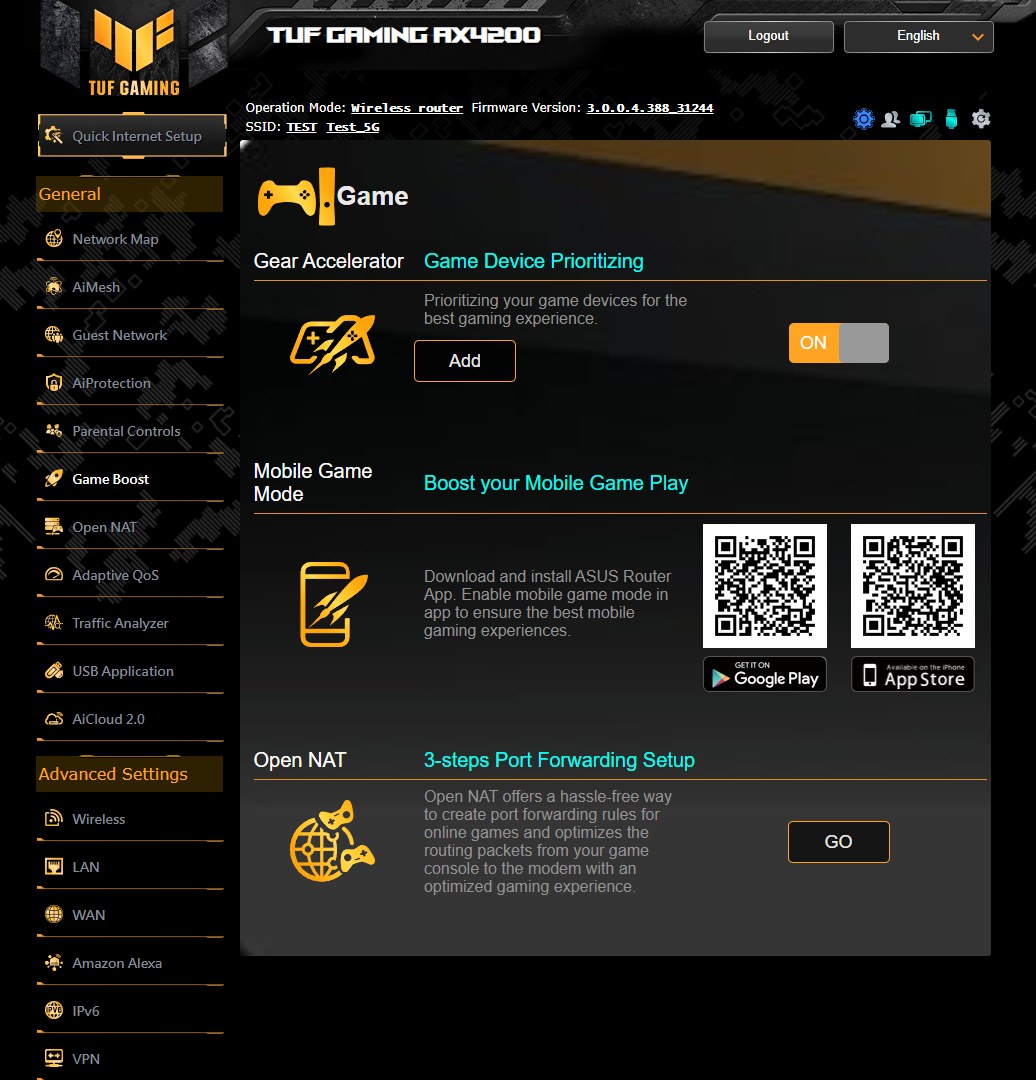Click the USB device status icon
The width and height of the screenshot is (1036, 1080).
[951, 119]
